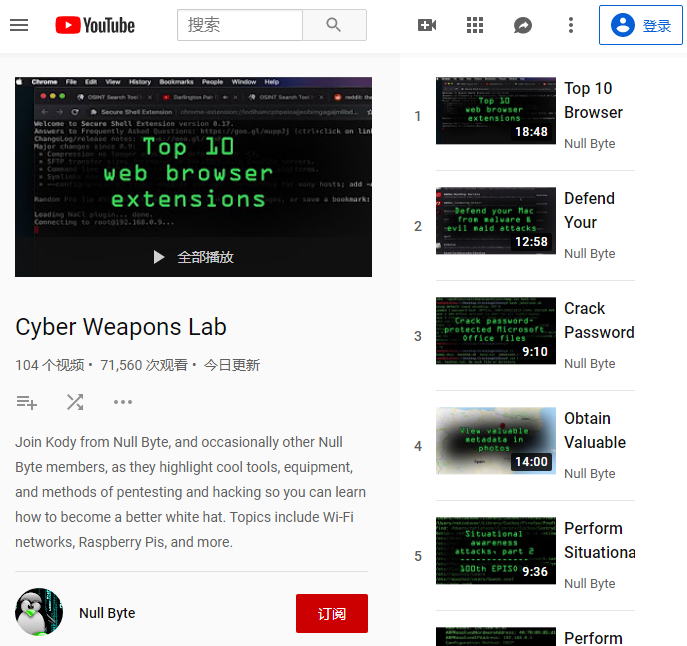Save playlist with the add-to-list icon

point(27,402)
